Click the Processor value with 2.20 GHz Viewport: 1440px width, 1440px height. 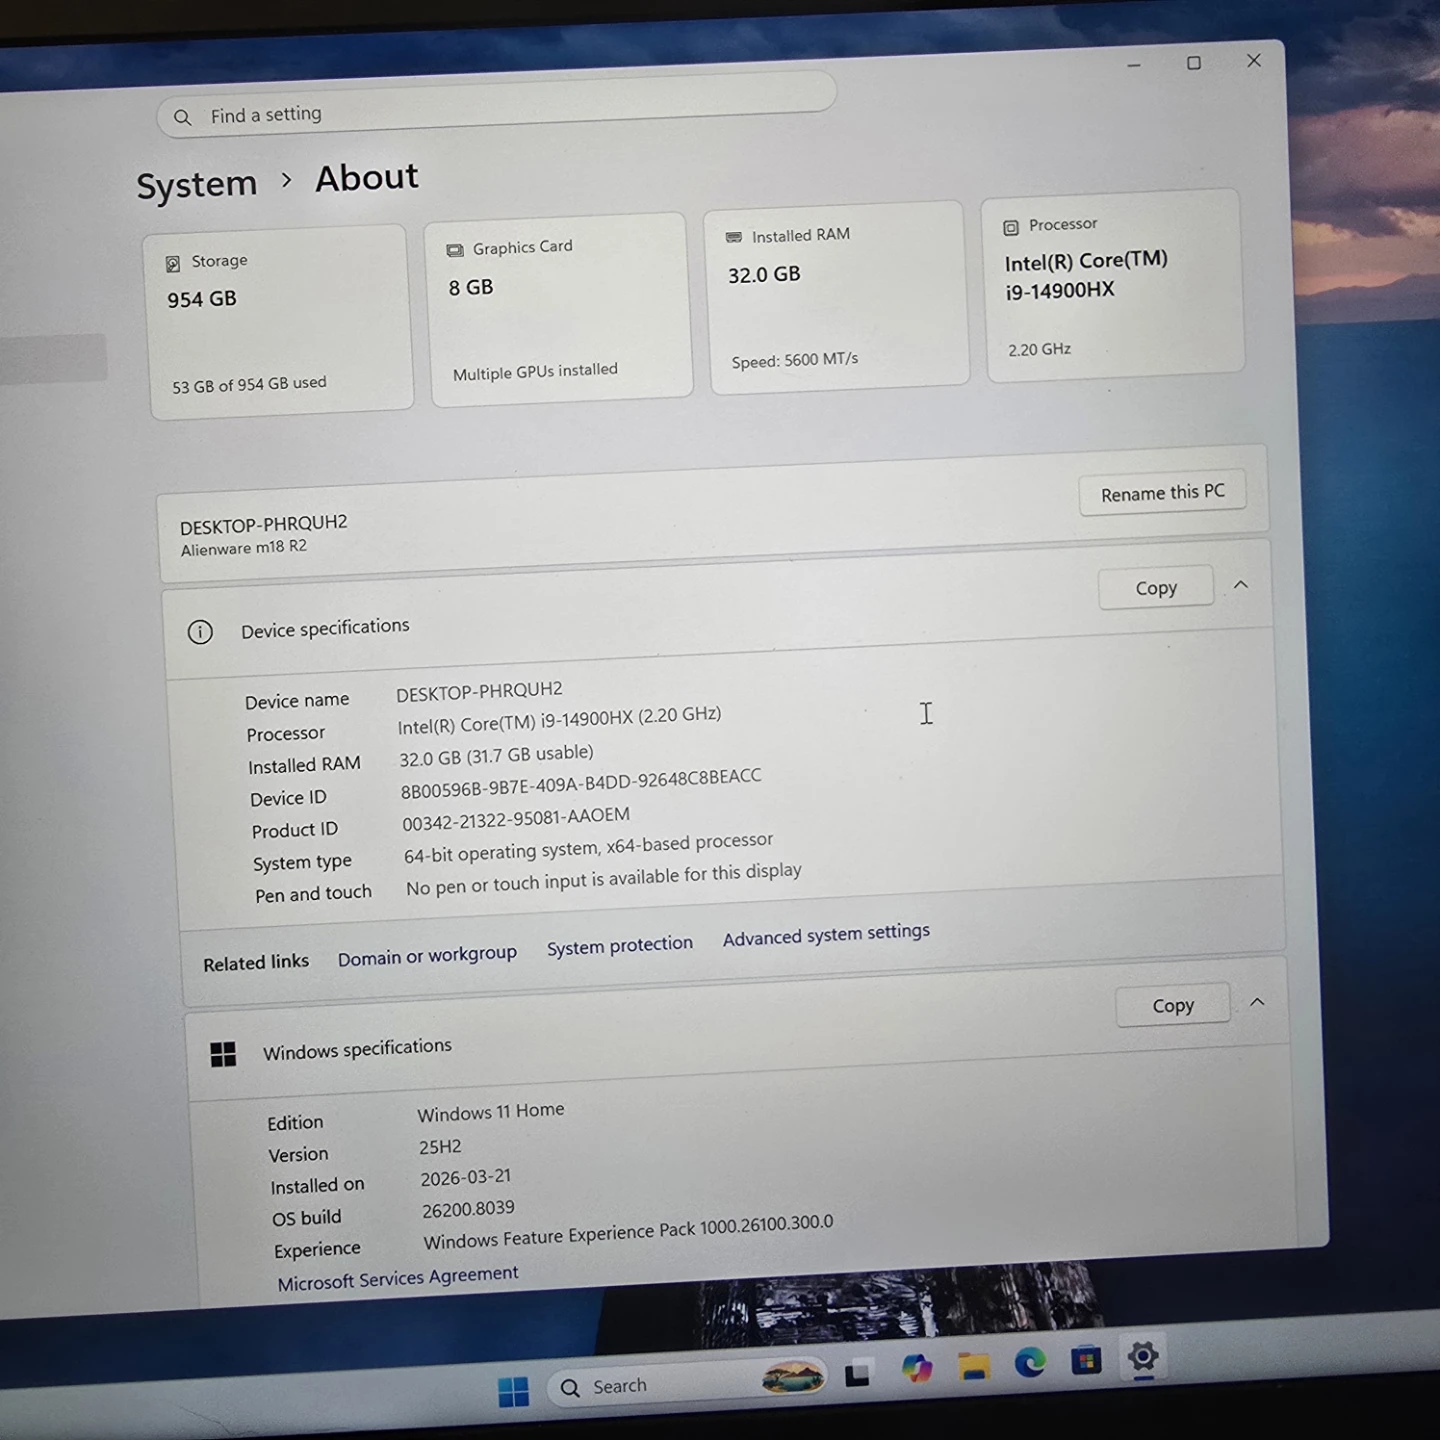[x=559, y=720]
